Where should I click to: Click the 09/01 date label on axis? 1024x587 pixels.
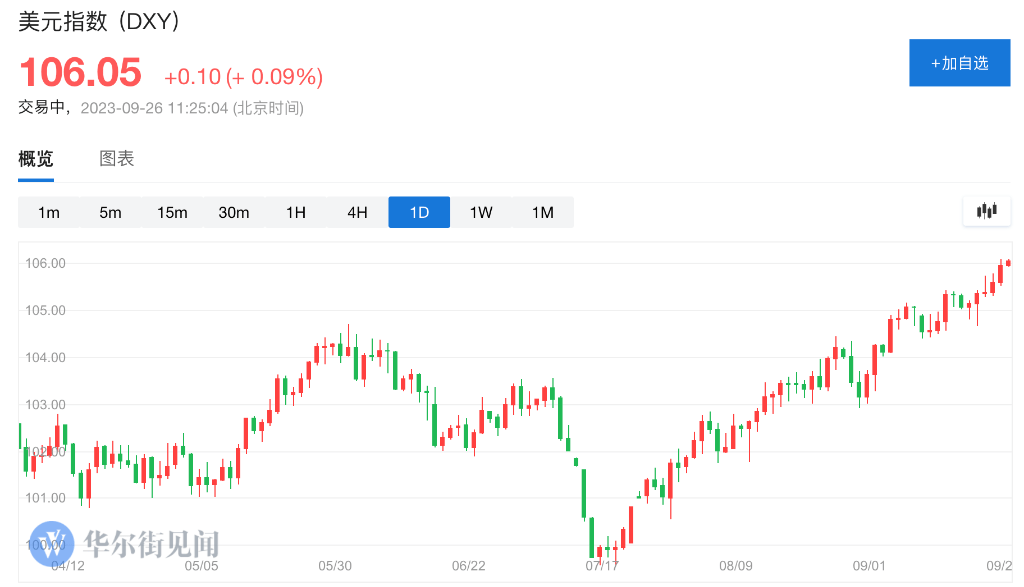tap(870, 566)
